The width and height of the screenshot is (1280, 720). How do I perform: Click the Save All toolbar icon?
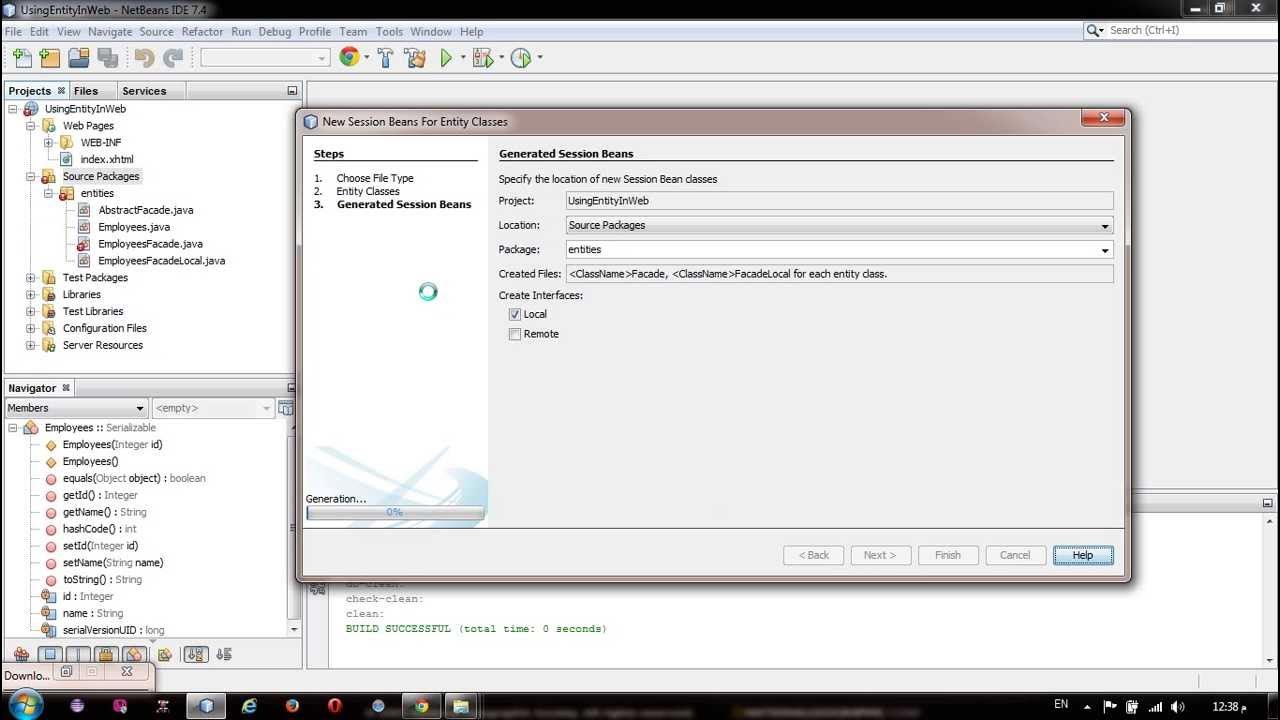[x=107, y=58]
